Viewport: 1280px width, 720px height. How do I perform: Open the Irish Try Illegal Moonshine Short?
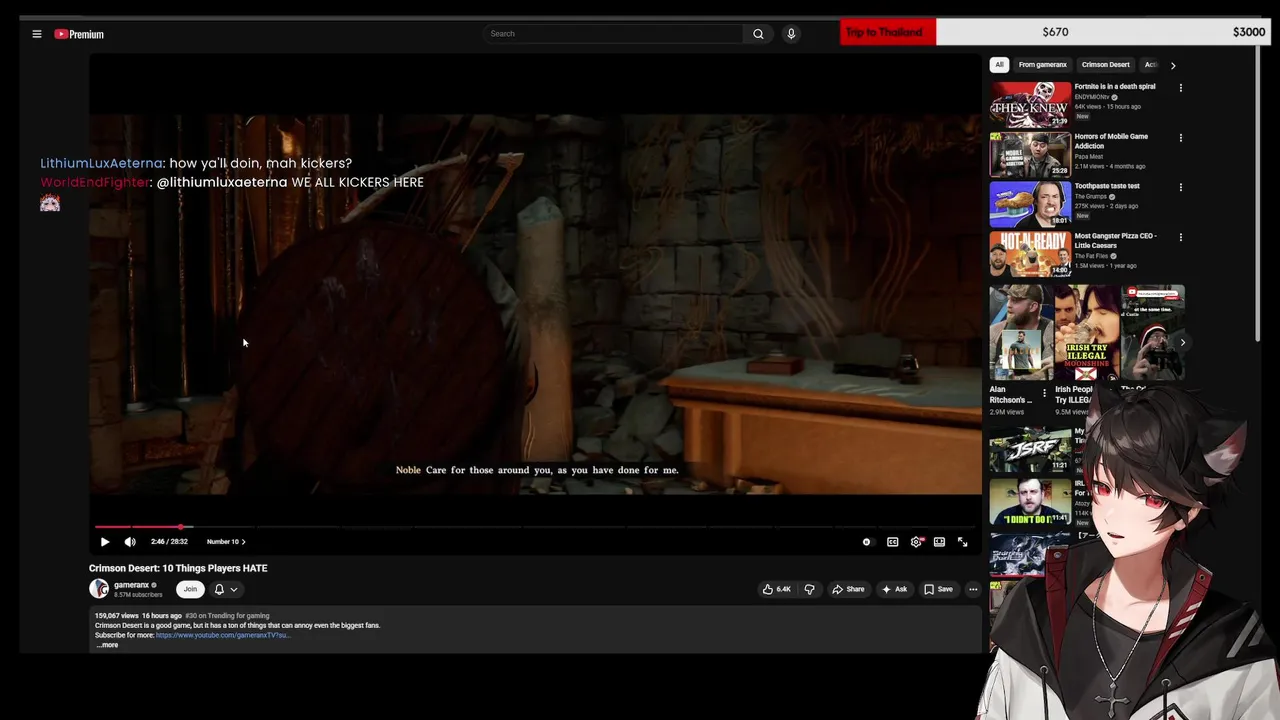pyautogui.click(x=1086, y=332)
